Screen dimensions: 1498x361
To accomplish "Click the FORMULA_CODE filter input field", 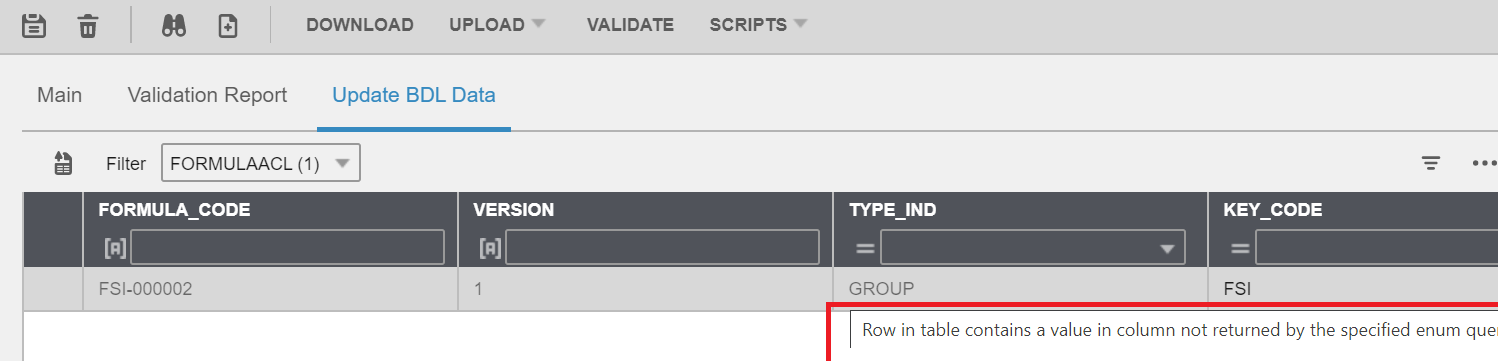I will pos(288,247).
